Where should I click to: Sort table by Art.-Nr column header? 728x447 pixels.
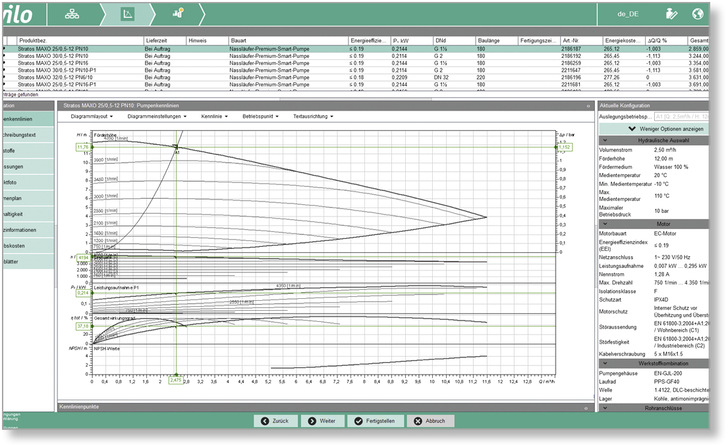[574, 39]
